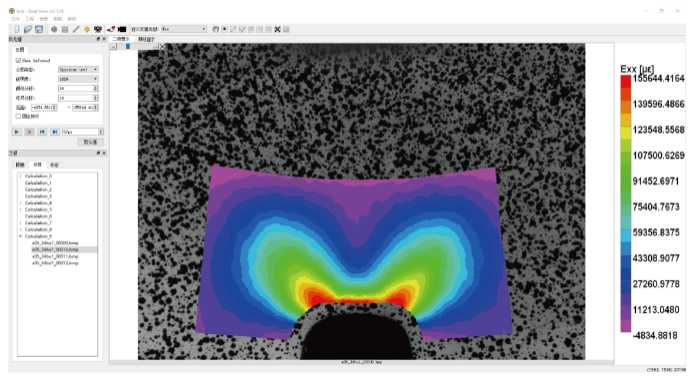Open the Spectrum colormap type dropdown
Image resolution: width=696 pixels, height=377 pixels.
point(78,70)
